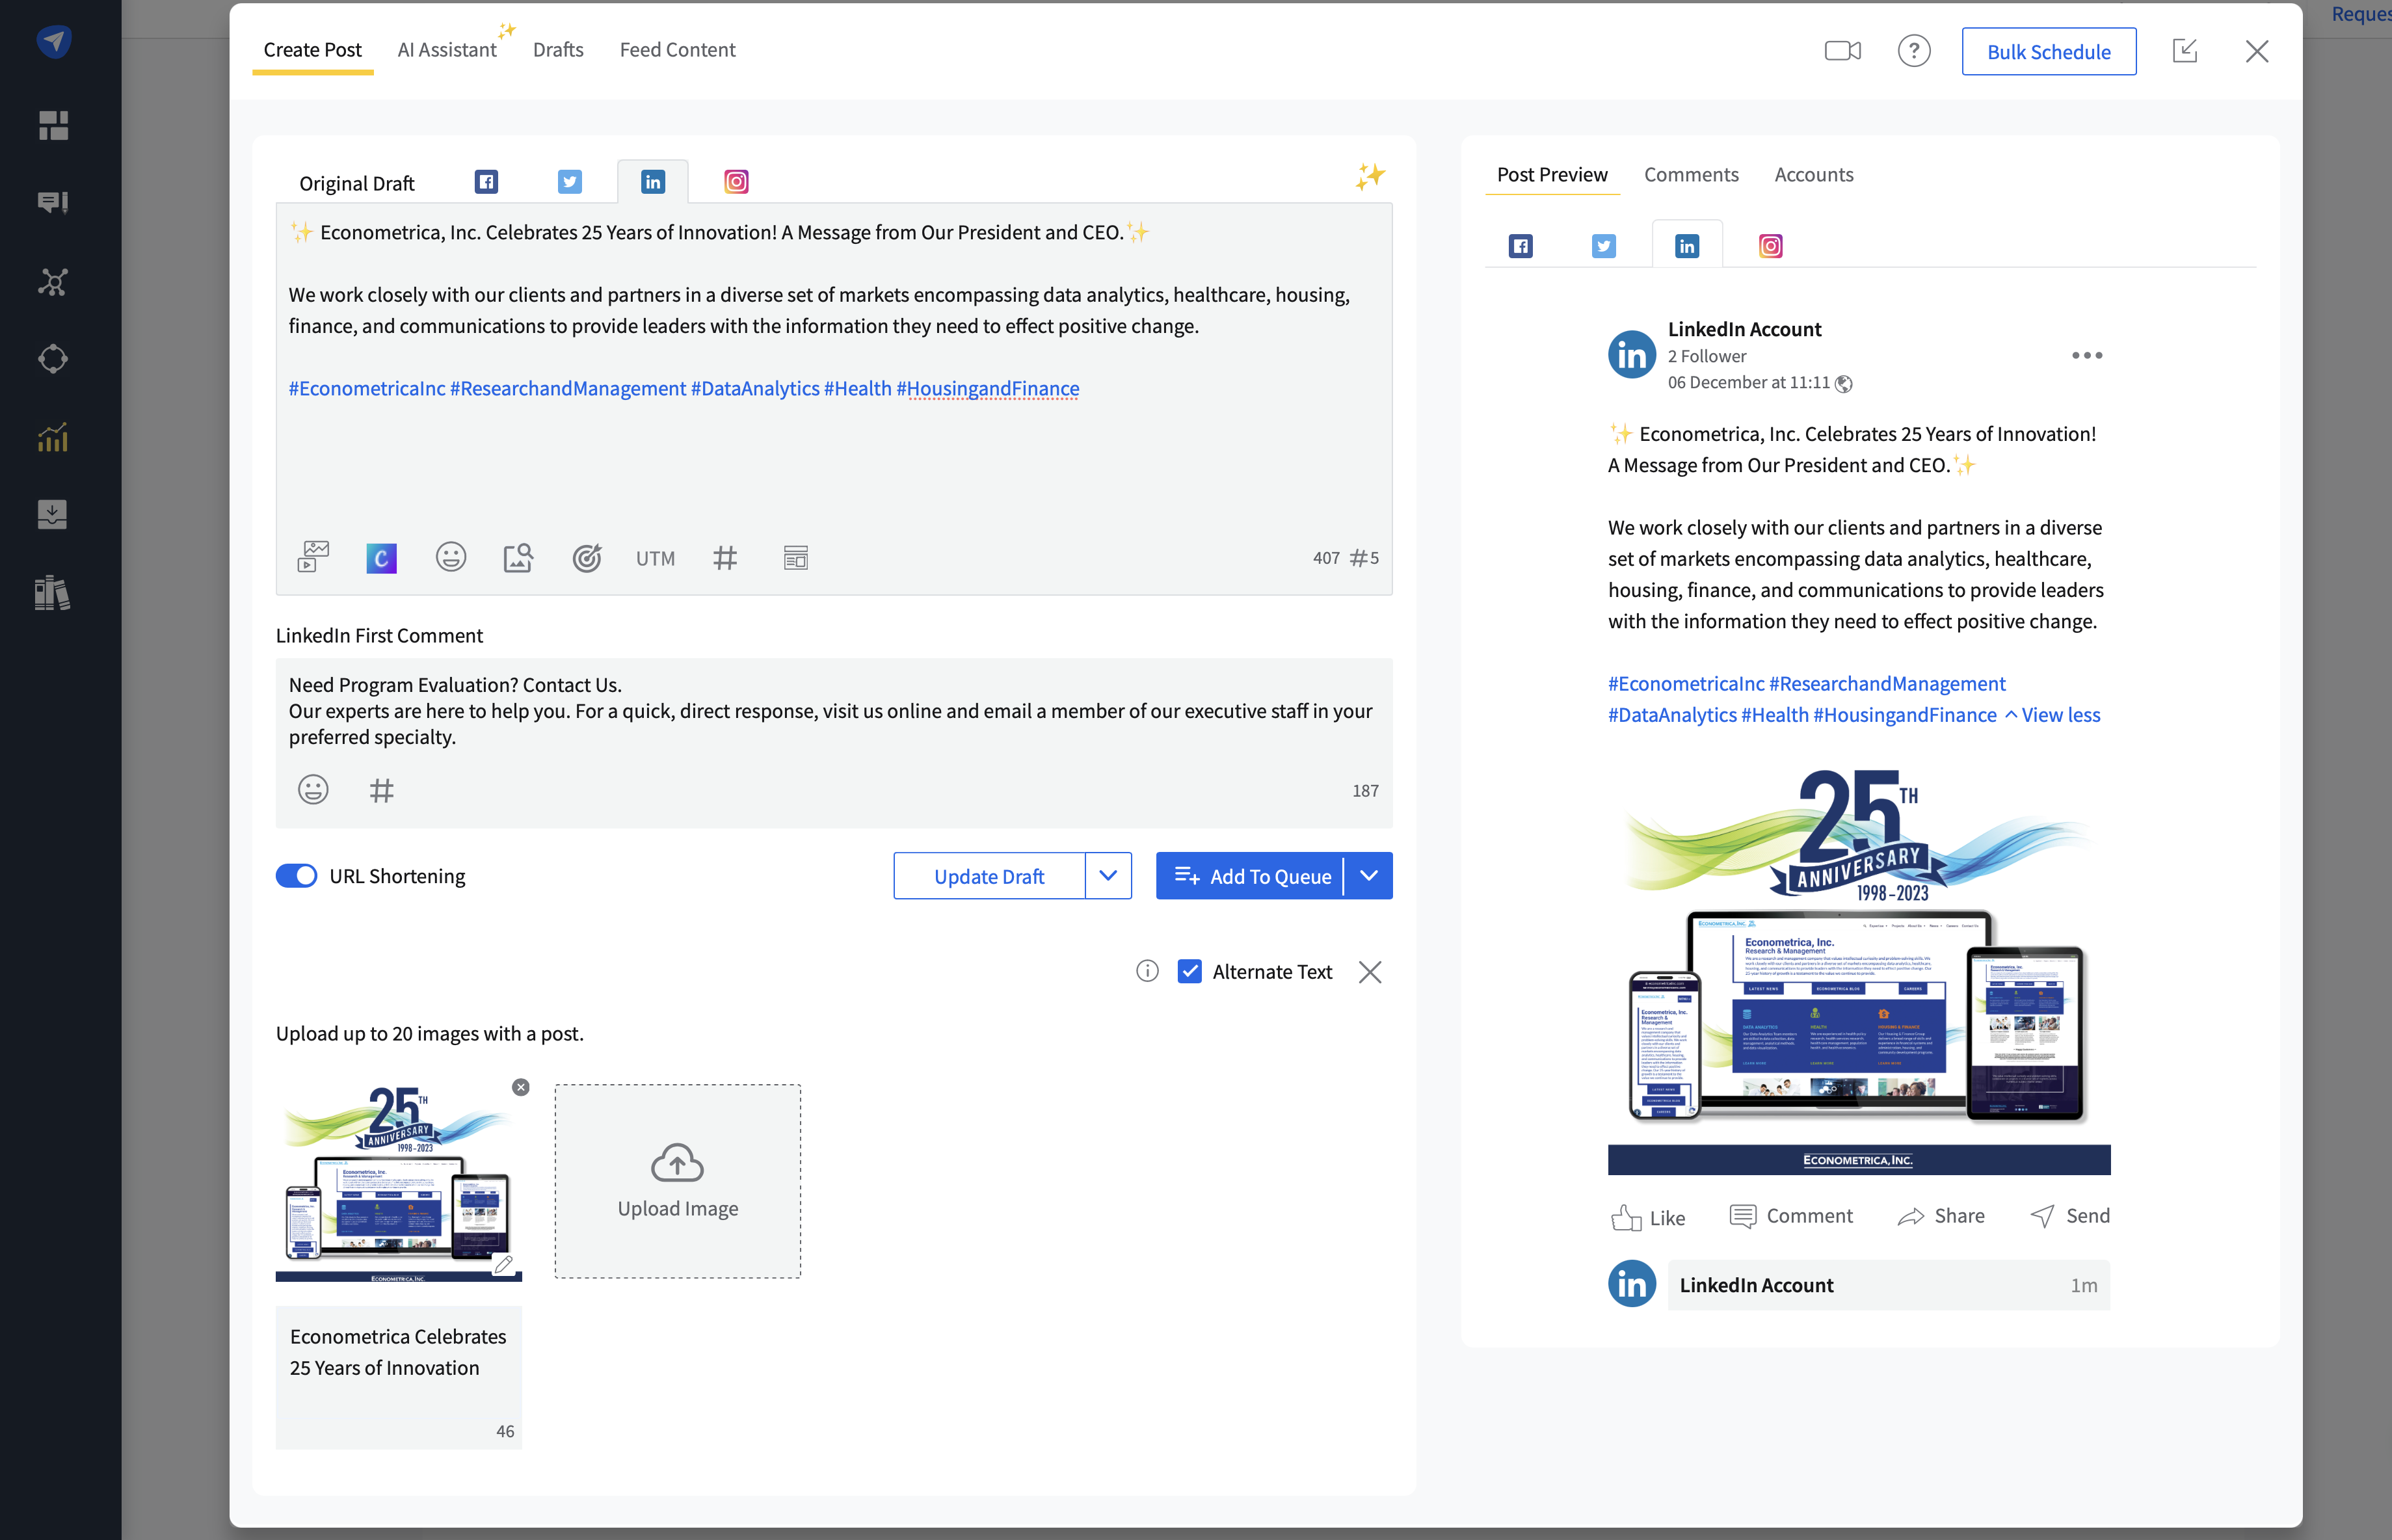Switch to the Drafts tab
This screenshot has width=2392, height=1540.
[x=558, y=49]
